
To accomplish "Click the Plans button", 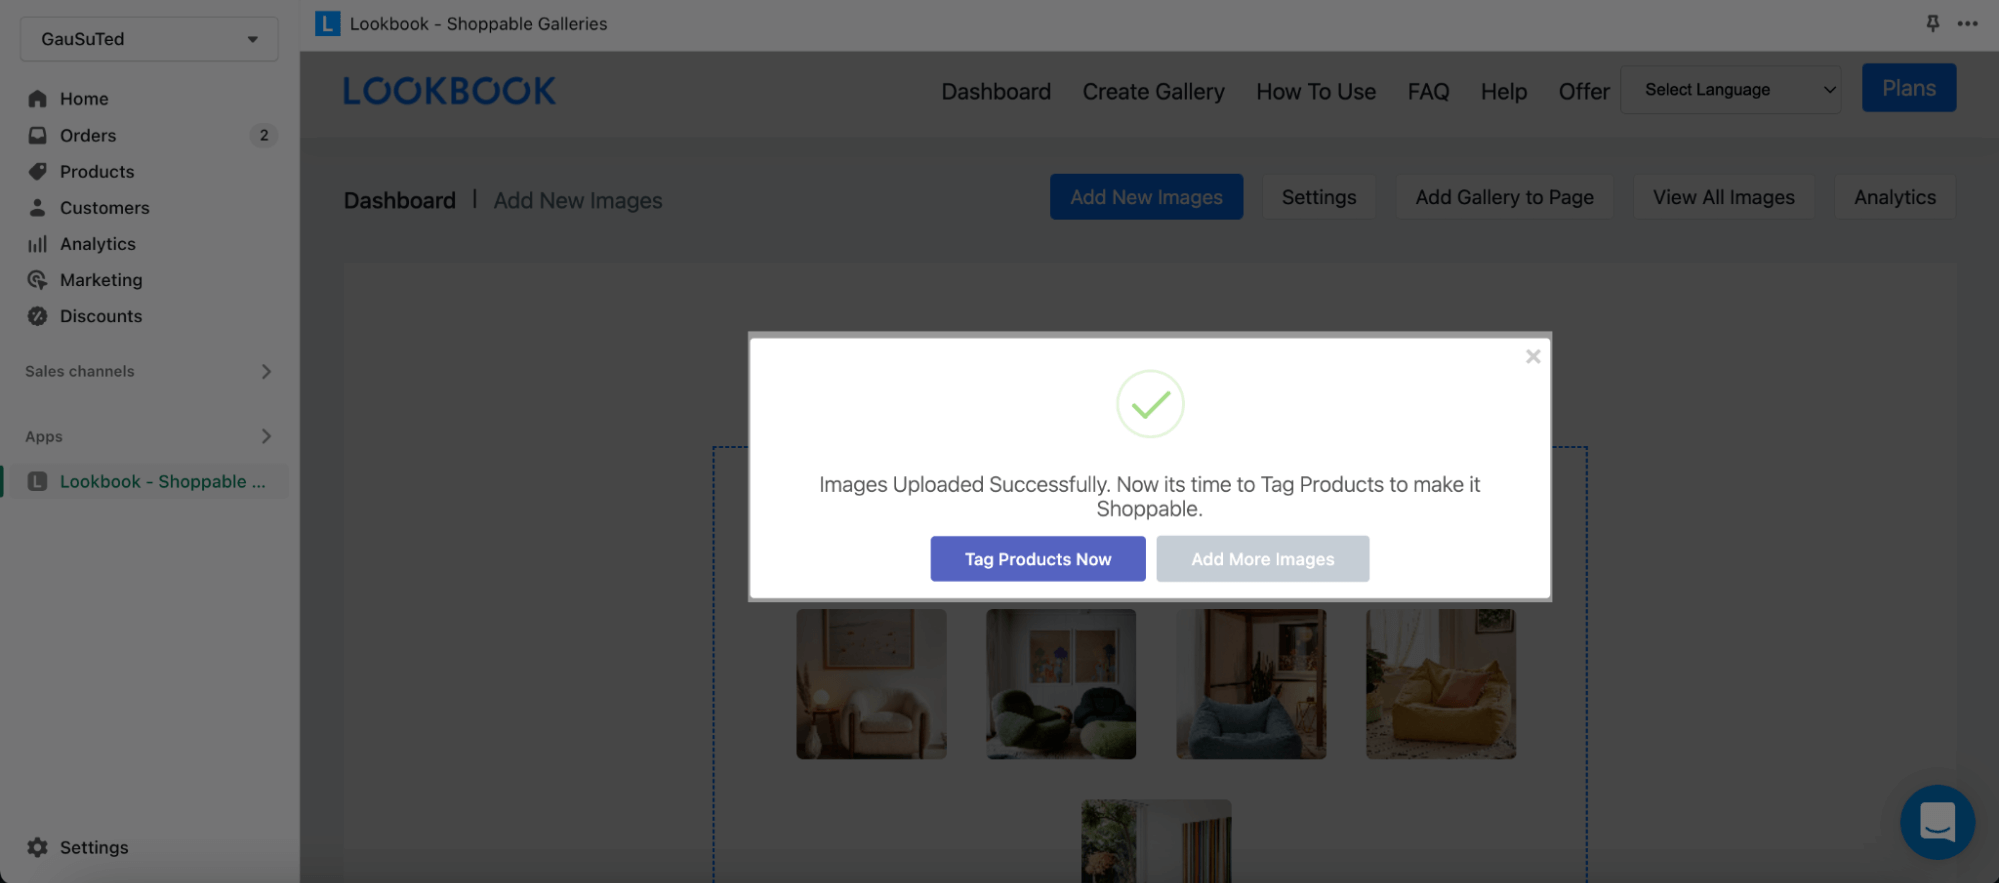I will [1908, 88].
